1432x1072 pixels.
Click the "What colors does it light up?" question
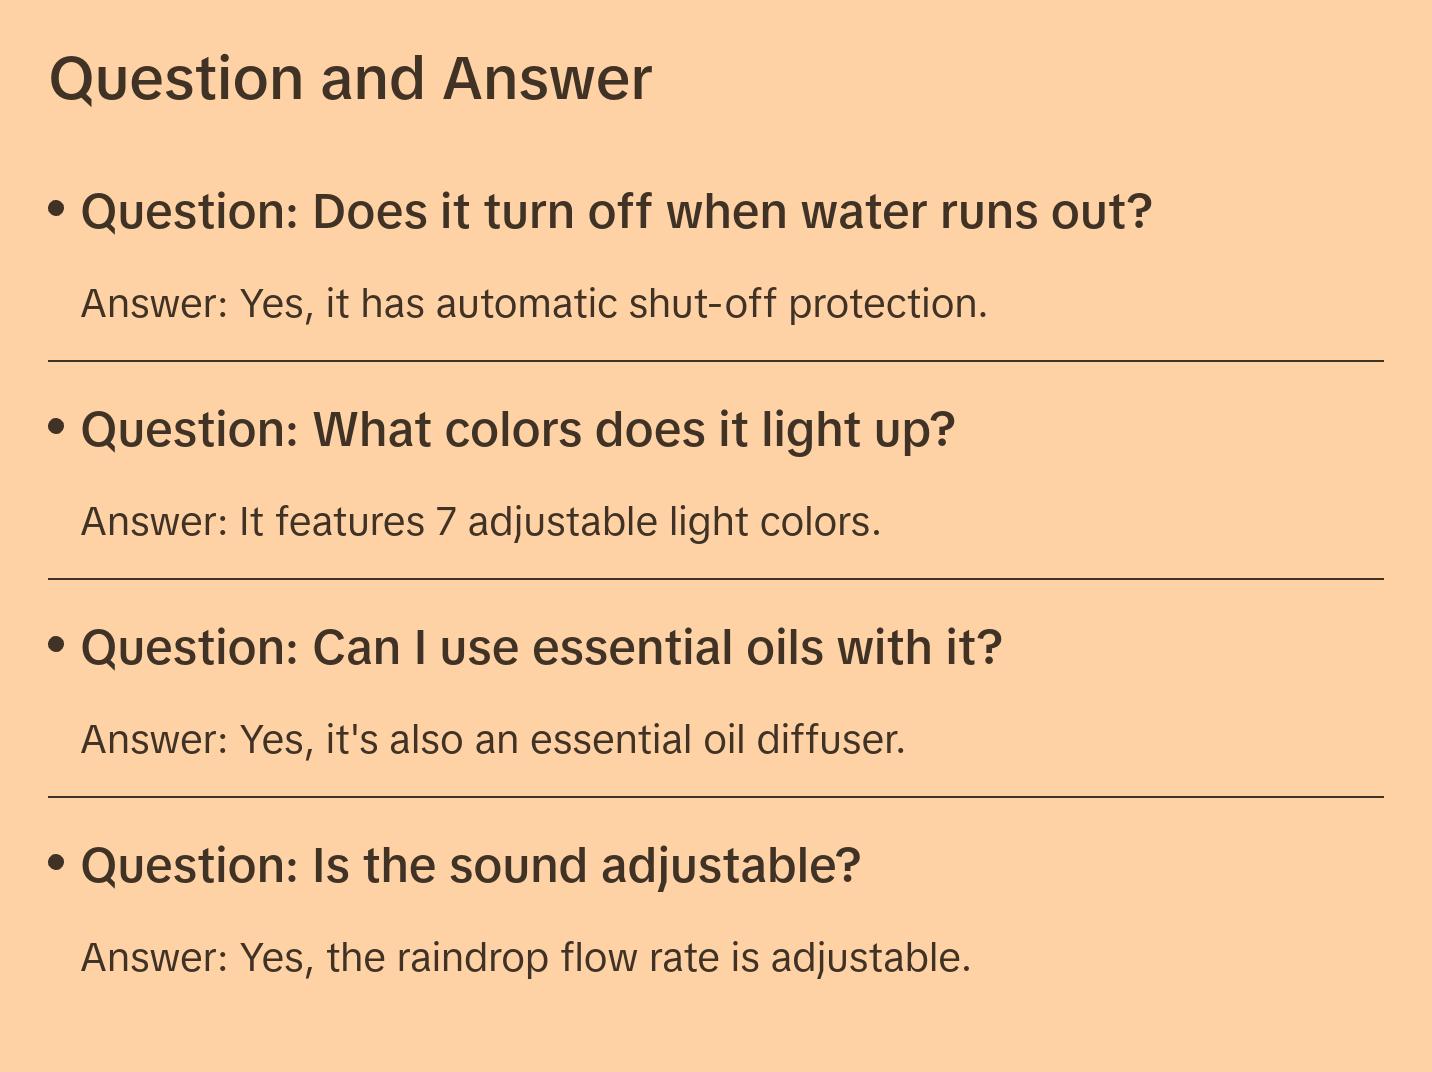518,430
